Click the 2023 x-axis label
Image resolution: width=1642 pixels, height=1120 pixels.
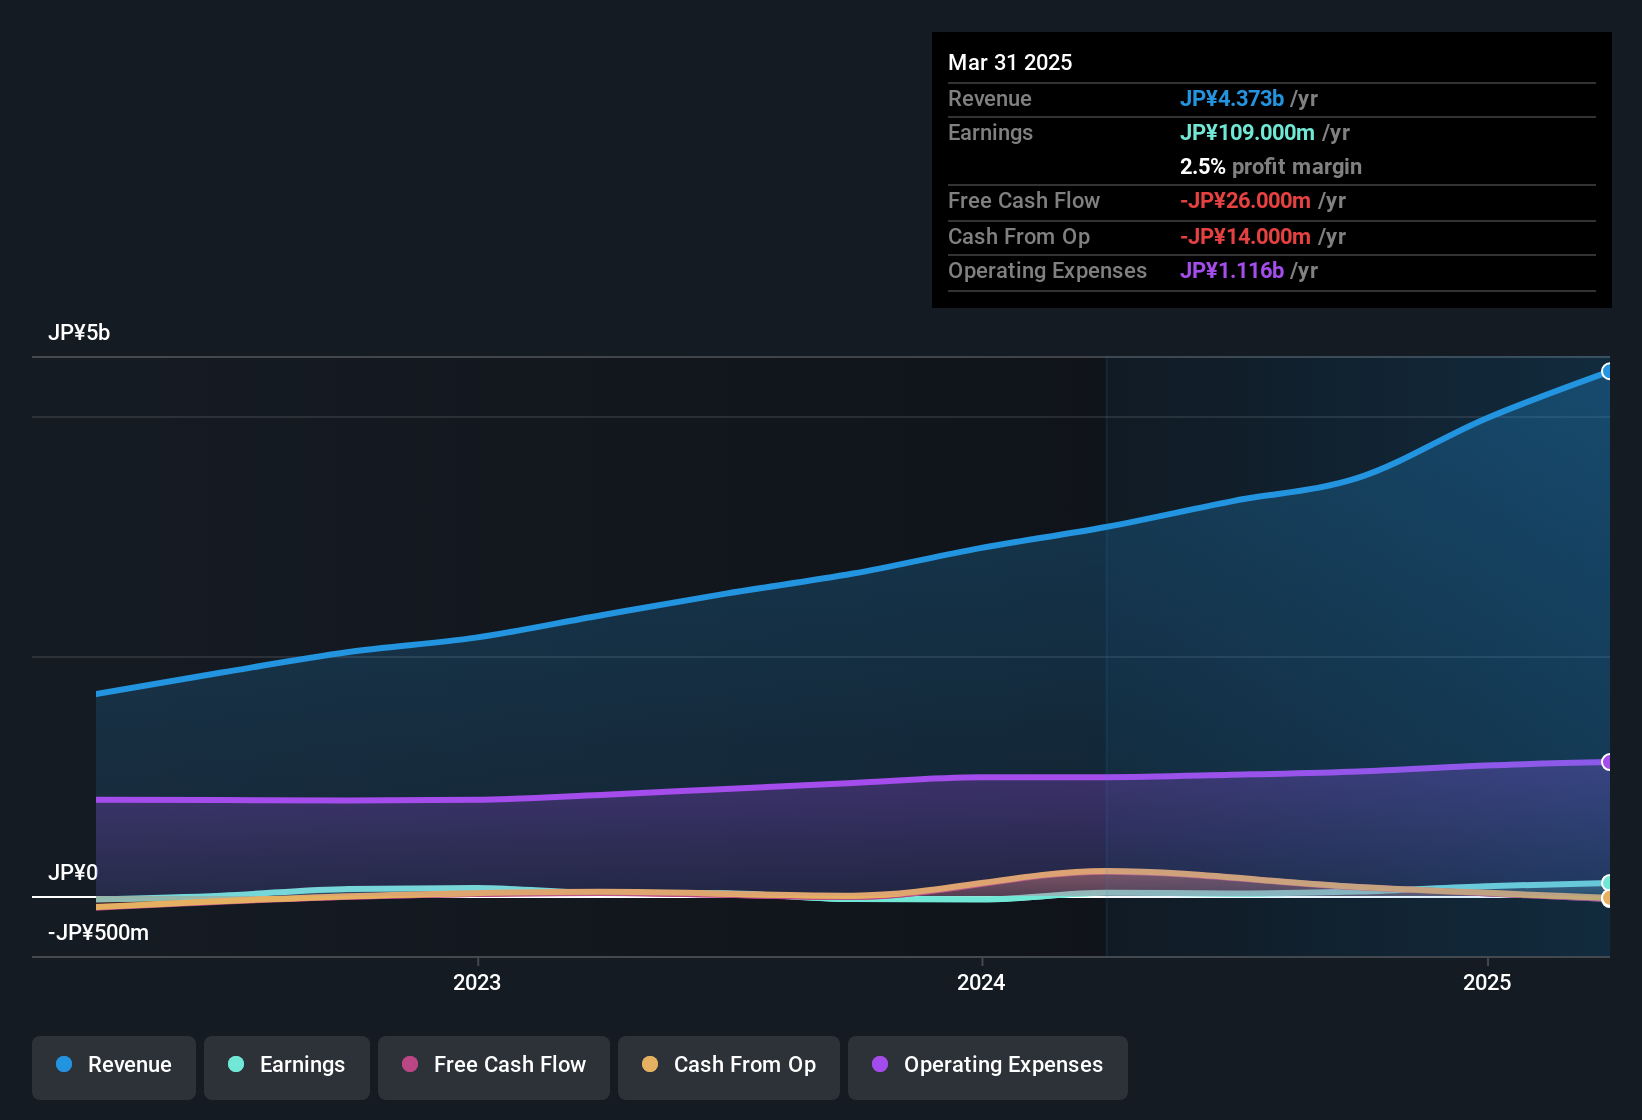477,982
